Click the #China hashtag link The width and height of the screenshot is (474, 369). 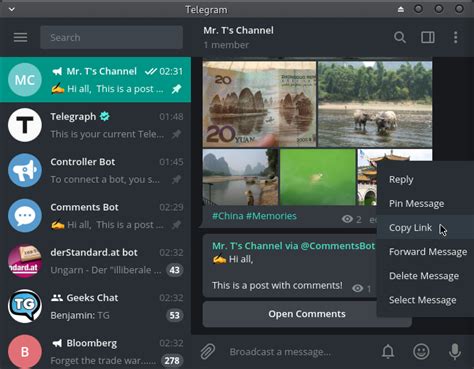(228, 216)
